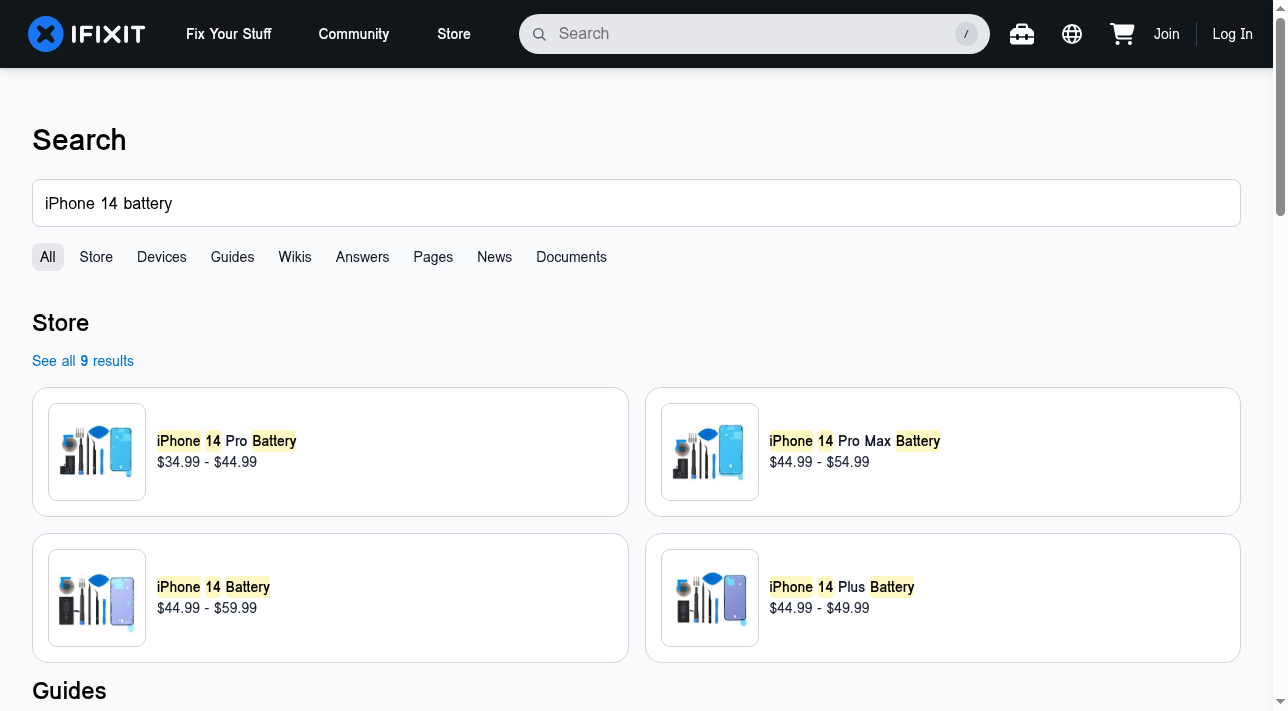The image size is (1288, 711).
Task: Click the iPhone 14 battery search box
Action: pyautogui.click(x=636, y=203)
